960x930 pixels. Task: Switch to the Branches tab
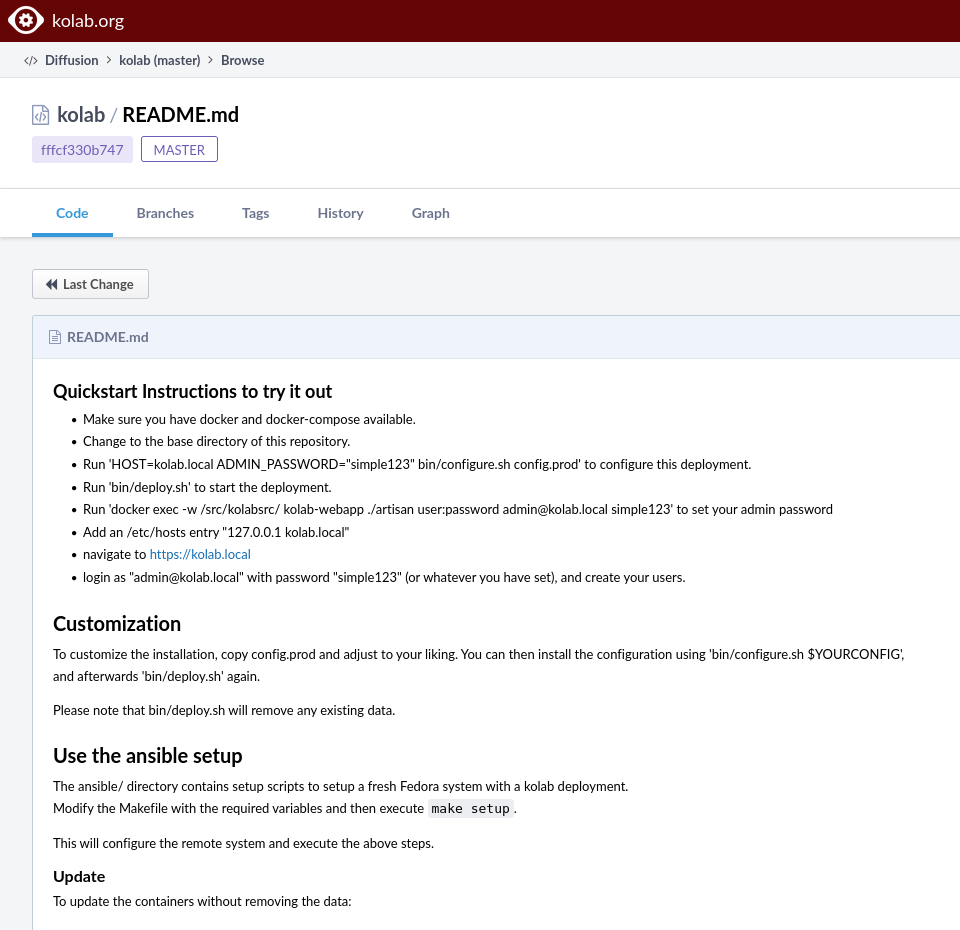click(165, 213)
